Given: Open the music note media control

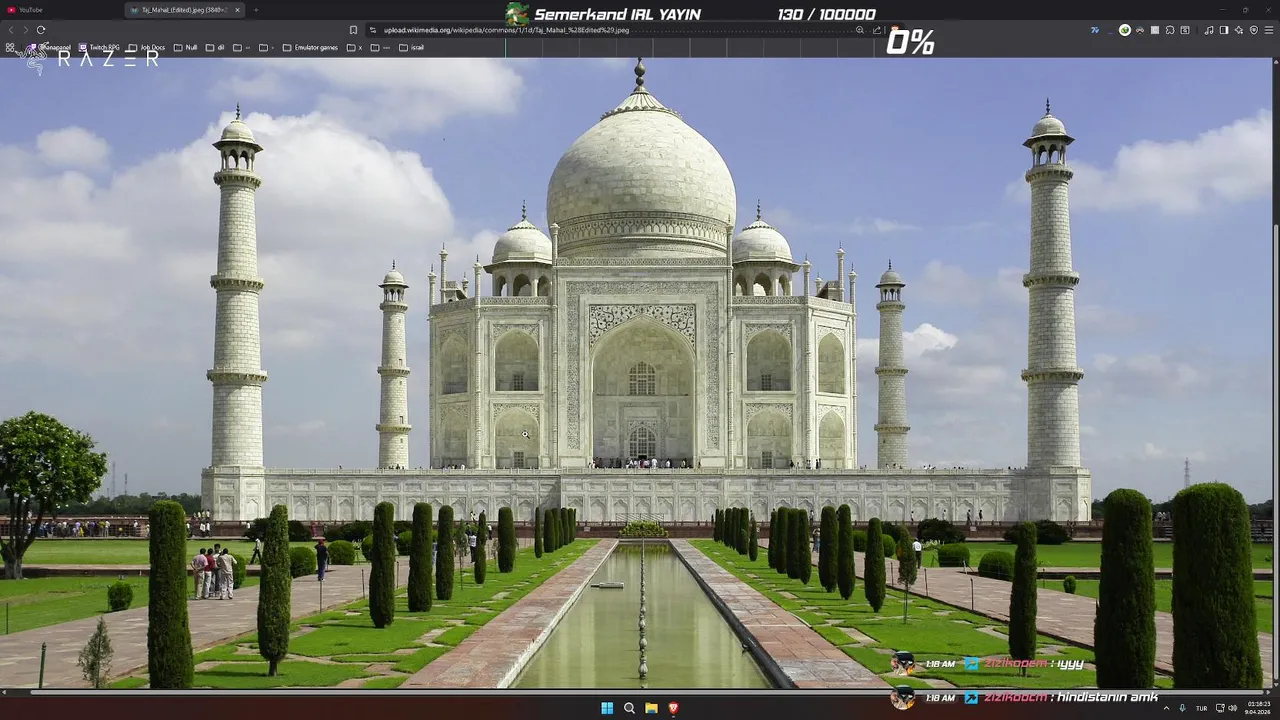Looking at the screenshot, I should coord(1209,30).
